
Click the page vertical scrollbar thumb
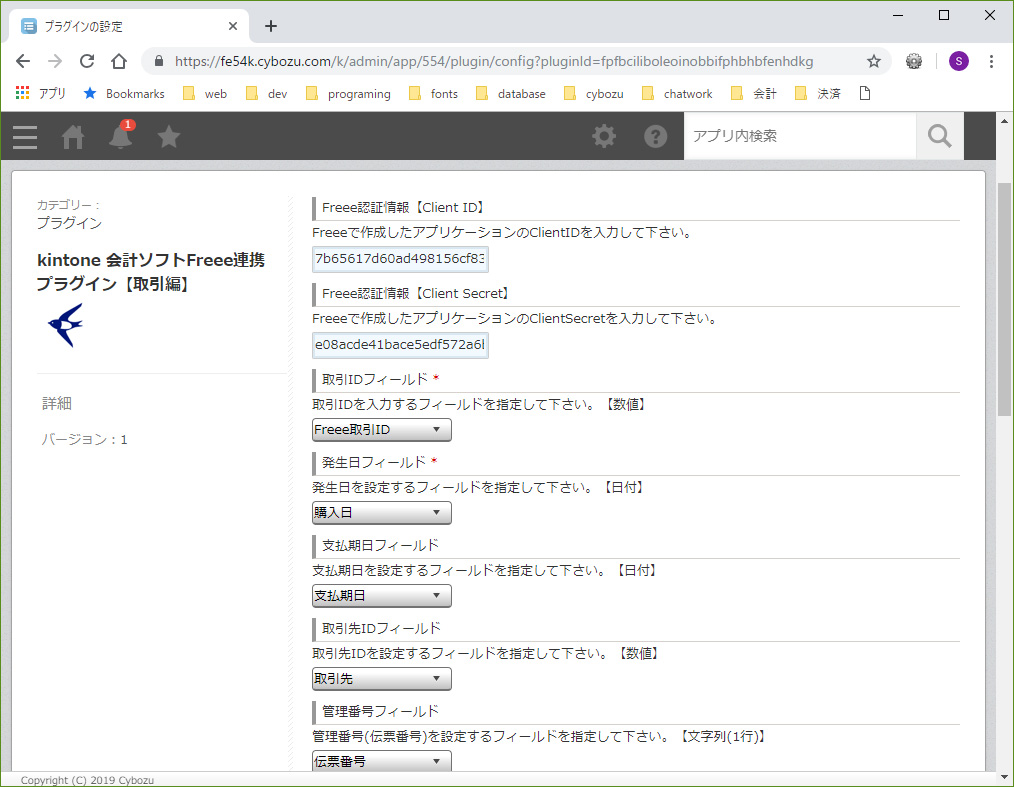[x=1004, y=299]
